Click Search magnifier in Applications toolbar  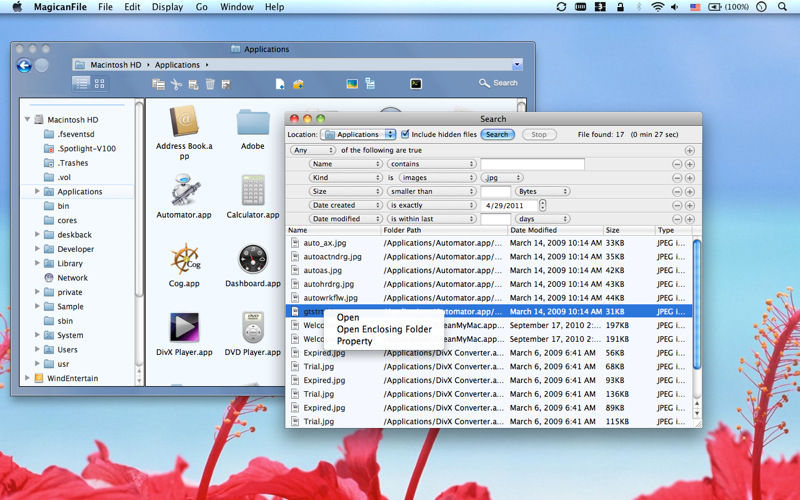point(498,83)
